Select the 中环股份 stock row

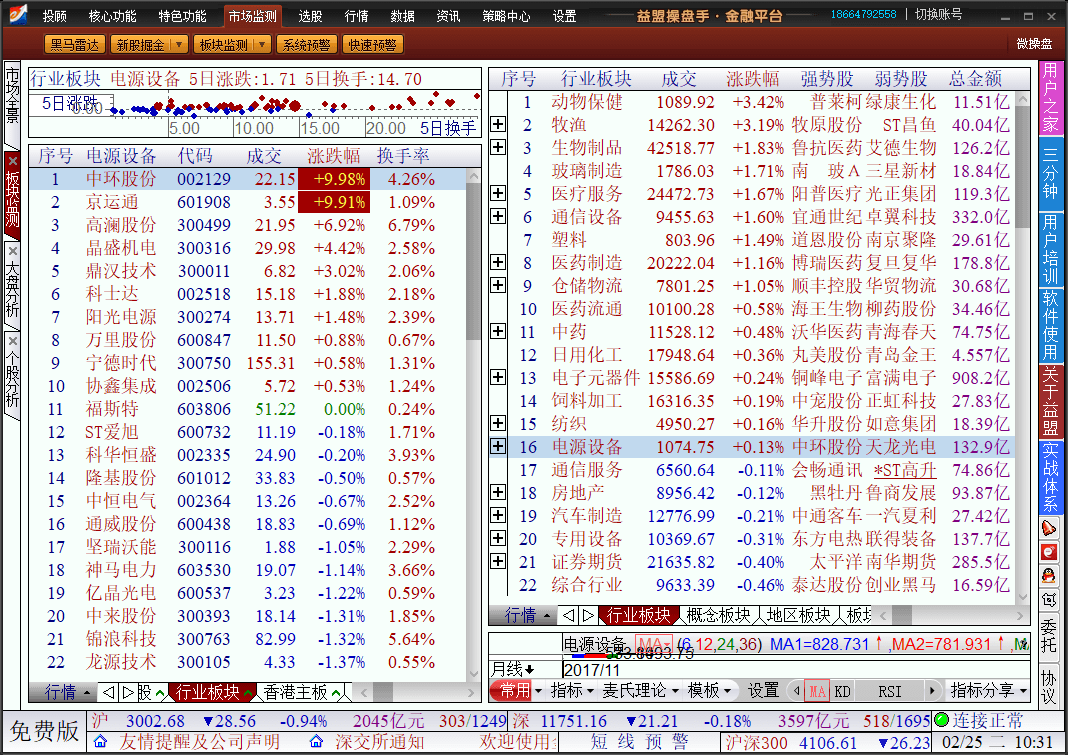(x=249, y=179)
